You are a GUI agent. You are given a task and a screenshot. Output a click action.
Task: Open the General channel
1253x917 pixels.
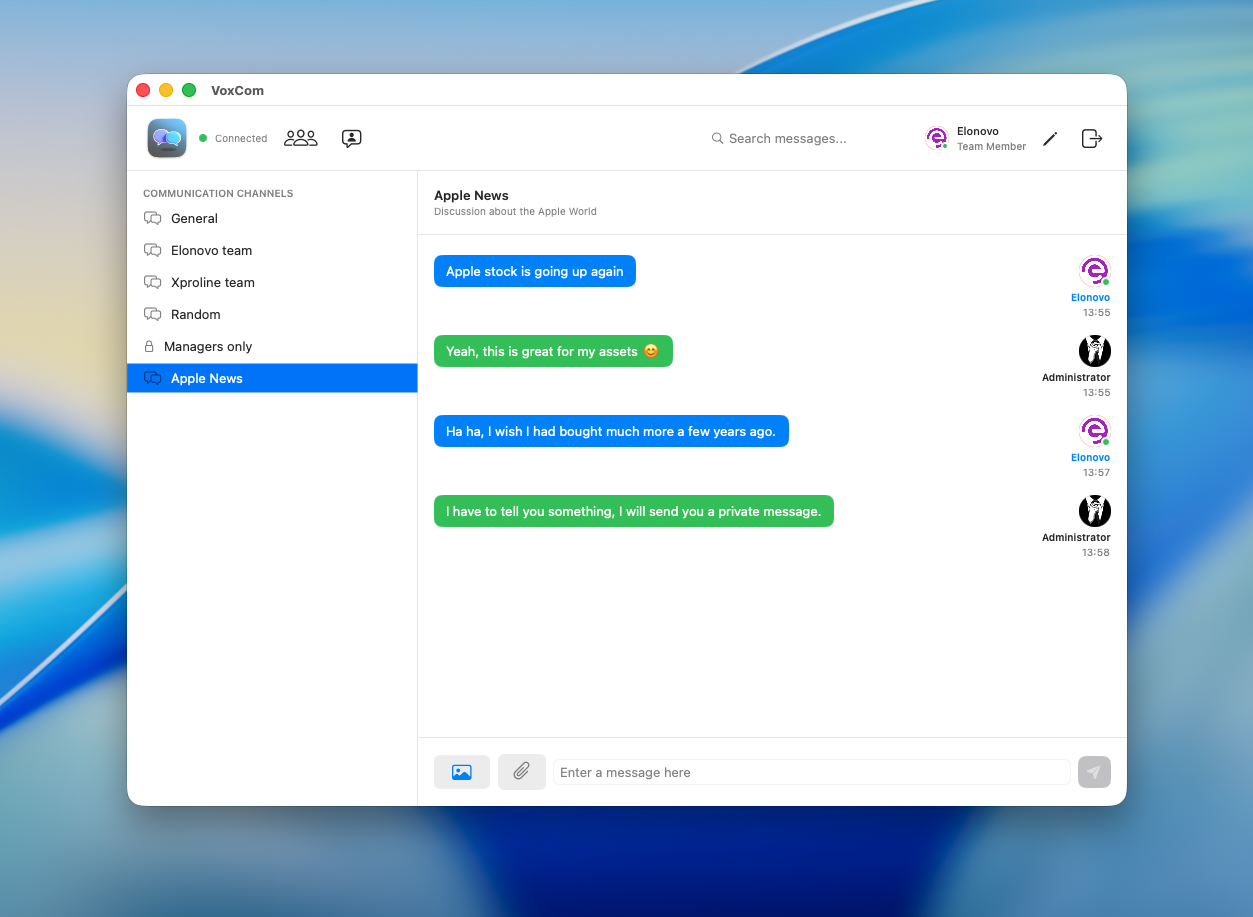coord(194,218)
